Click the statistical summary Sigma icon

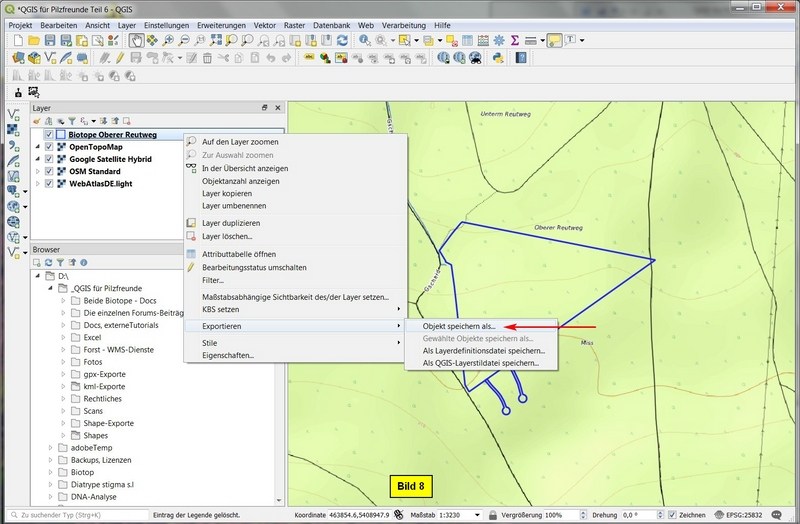[515, 40]
